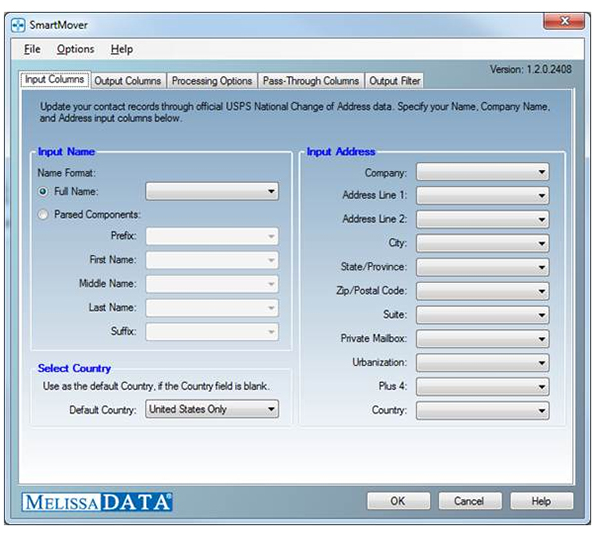Select the Parsed Components radio button
Image resolution: width=600 pixels, height=538 pixels.
click(43, 214)
